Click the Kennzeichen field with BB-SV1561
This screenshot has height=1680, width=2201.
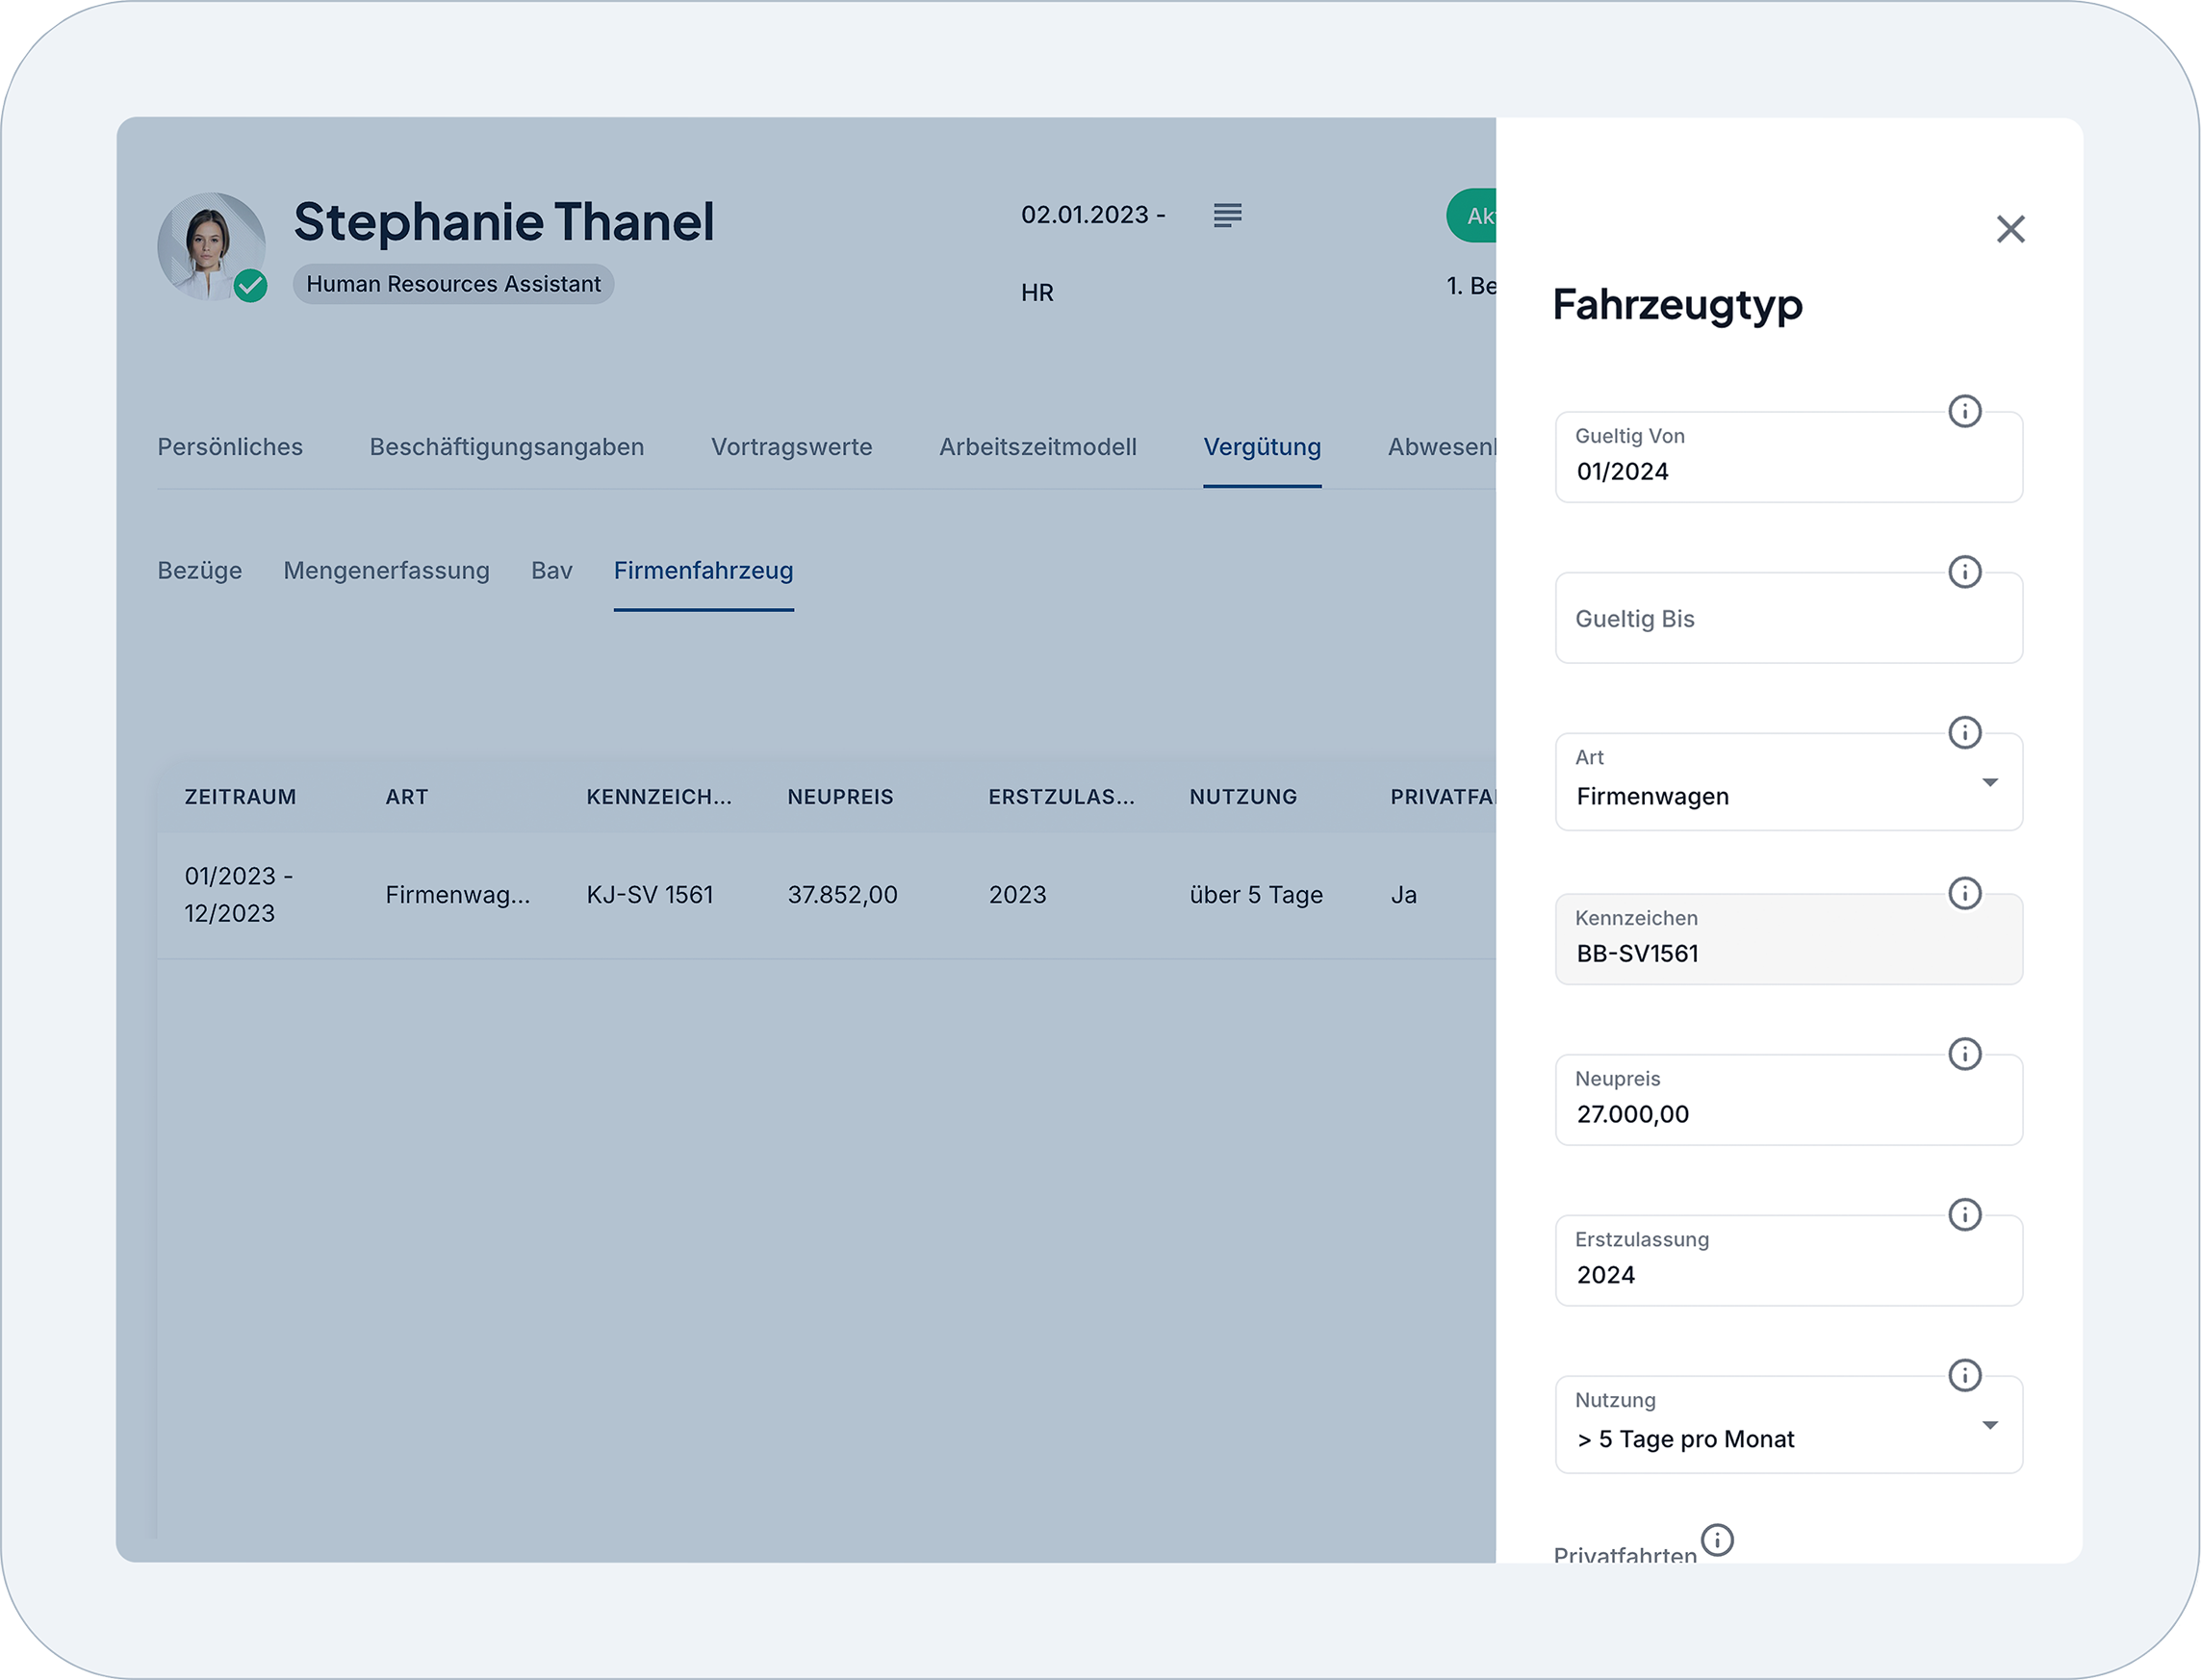[1788, 939]
